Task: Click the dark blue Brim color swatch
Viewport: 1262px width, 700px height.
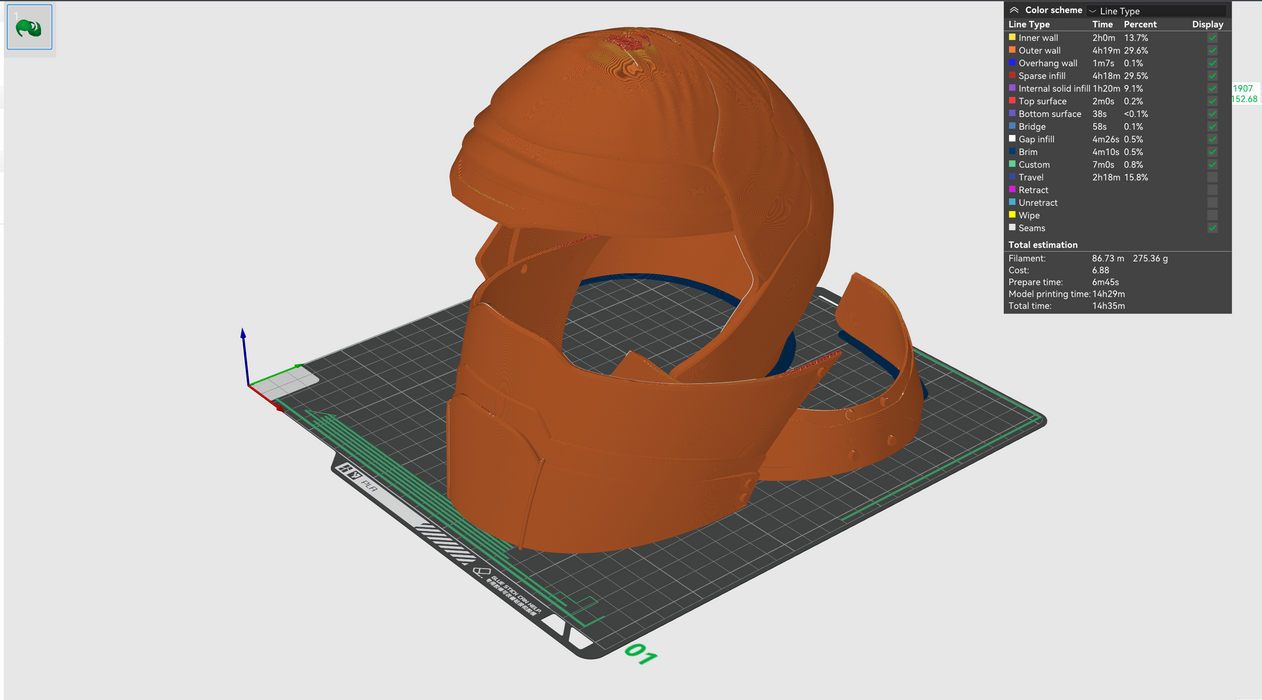Action: click(x=1012, y=152)
